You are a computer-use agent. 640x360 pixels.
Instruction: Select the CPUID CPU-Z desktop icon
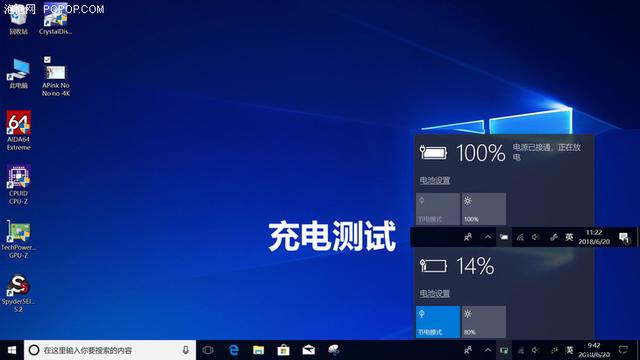tap(18, 184)
